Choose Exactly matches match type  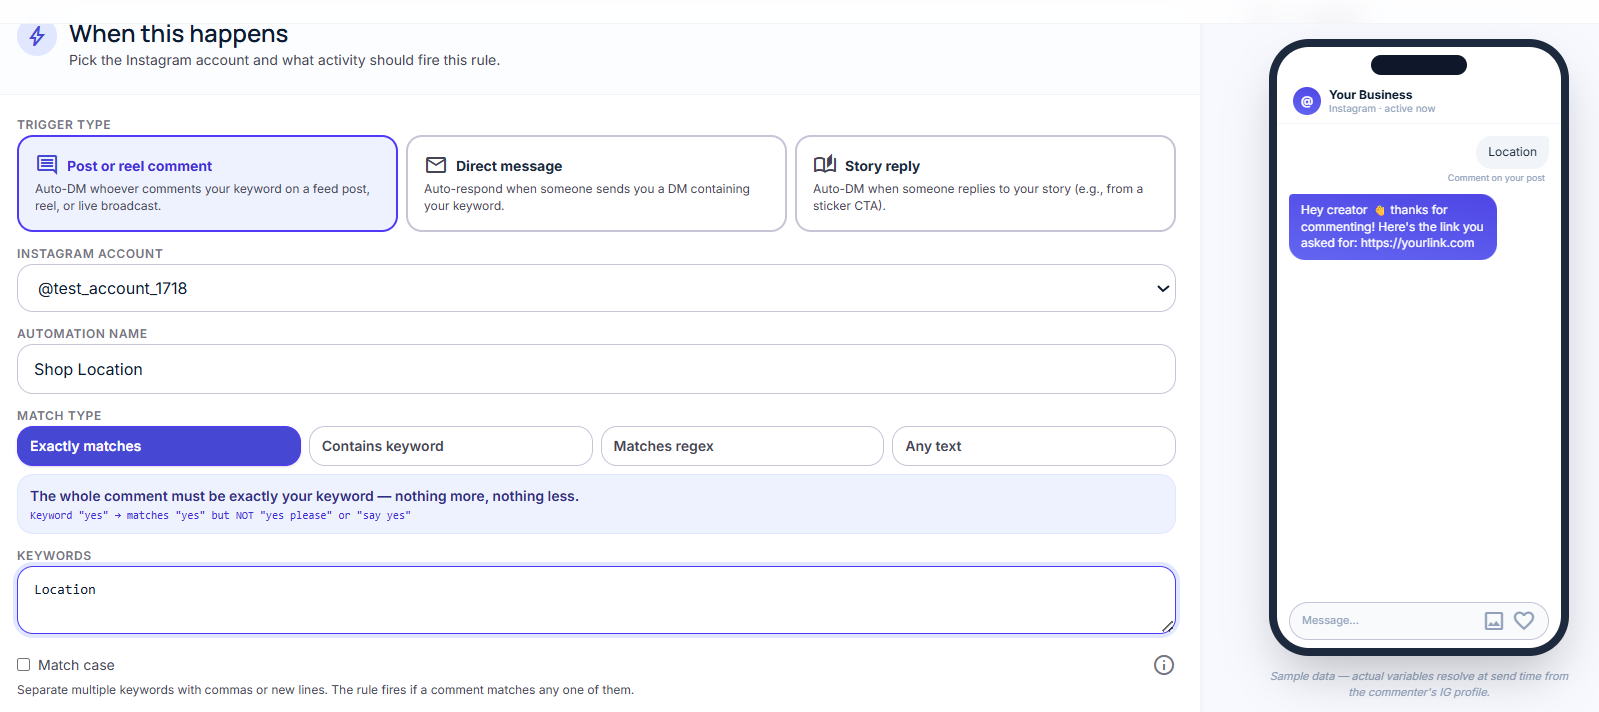click(159, 446)
